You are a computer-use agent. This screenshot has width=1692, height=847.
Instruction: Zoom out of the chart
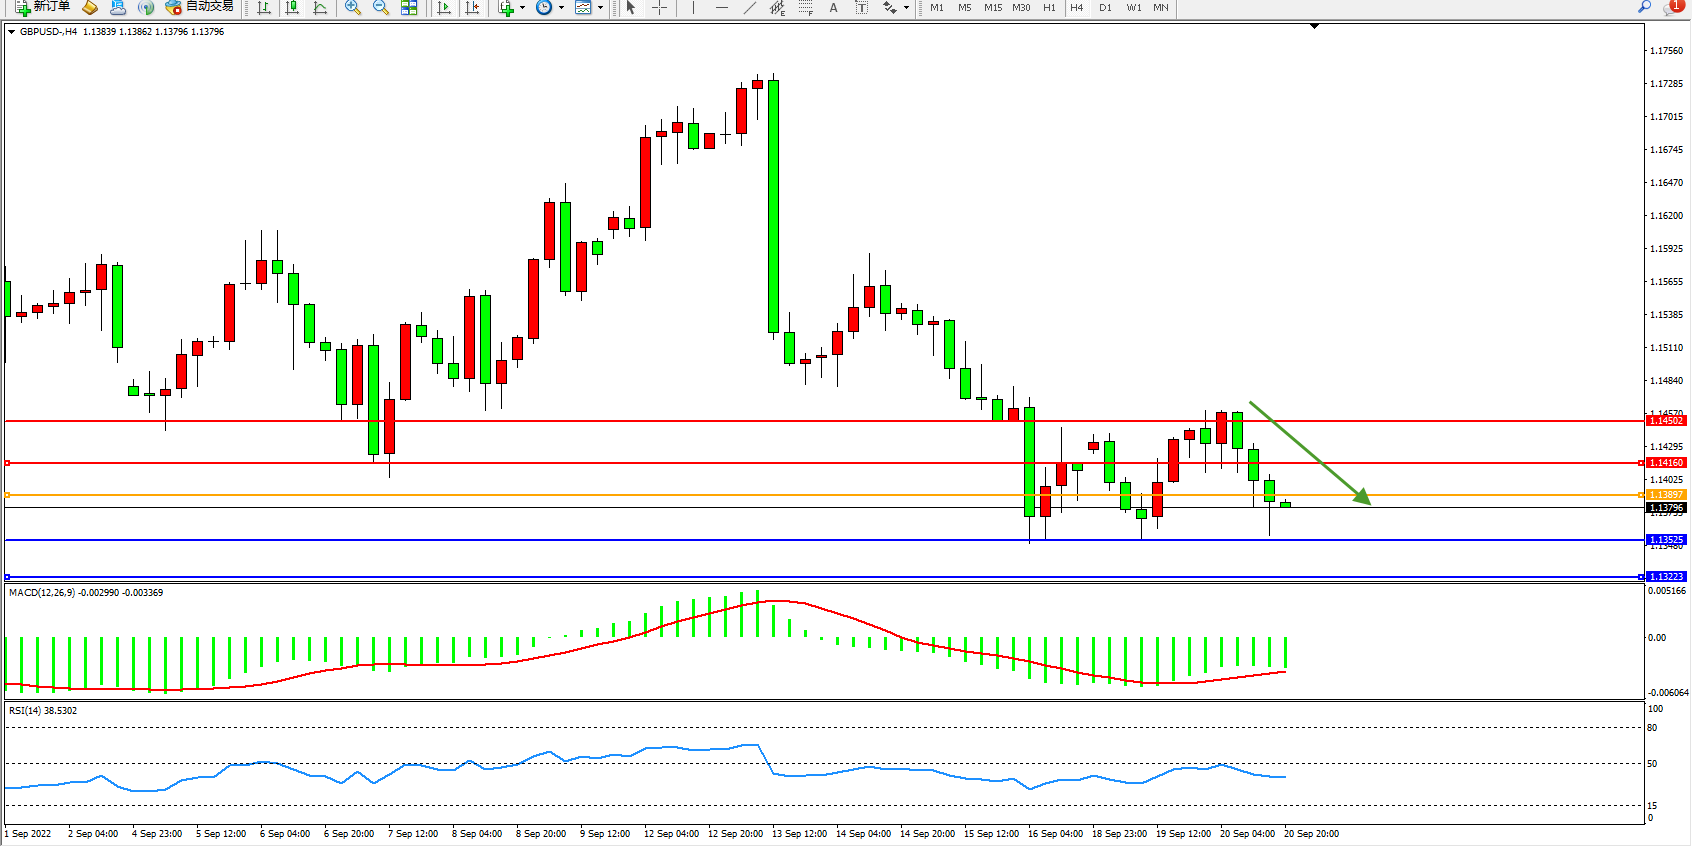[380, 8]
